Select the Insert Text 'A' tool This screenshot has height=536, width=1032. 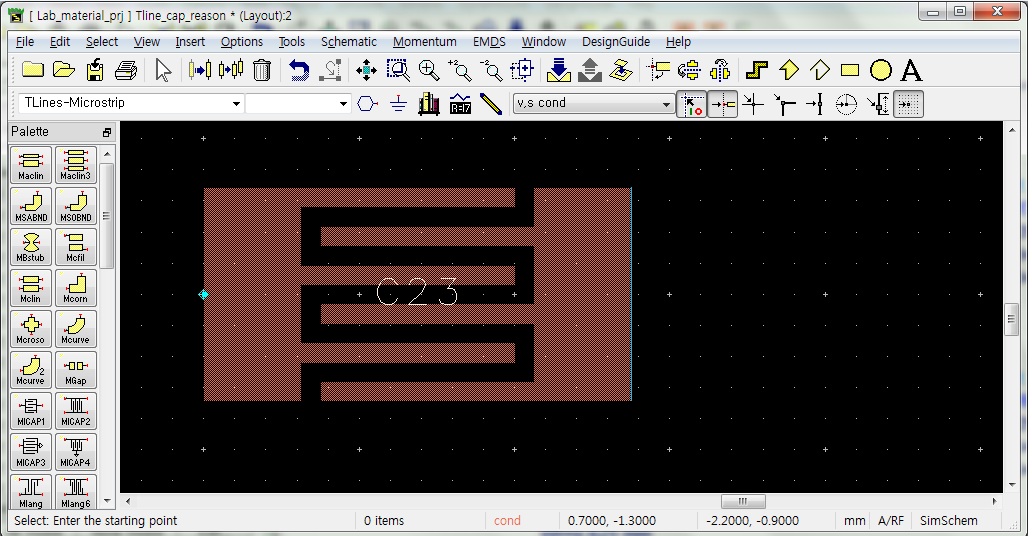(911, 70)
